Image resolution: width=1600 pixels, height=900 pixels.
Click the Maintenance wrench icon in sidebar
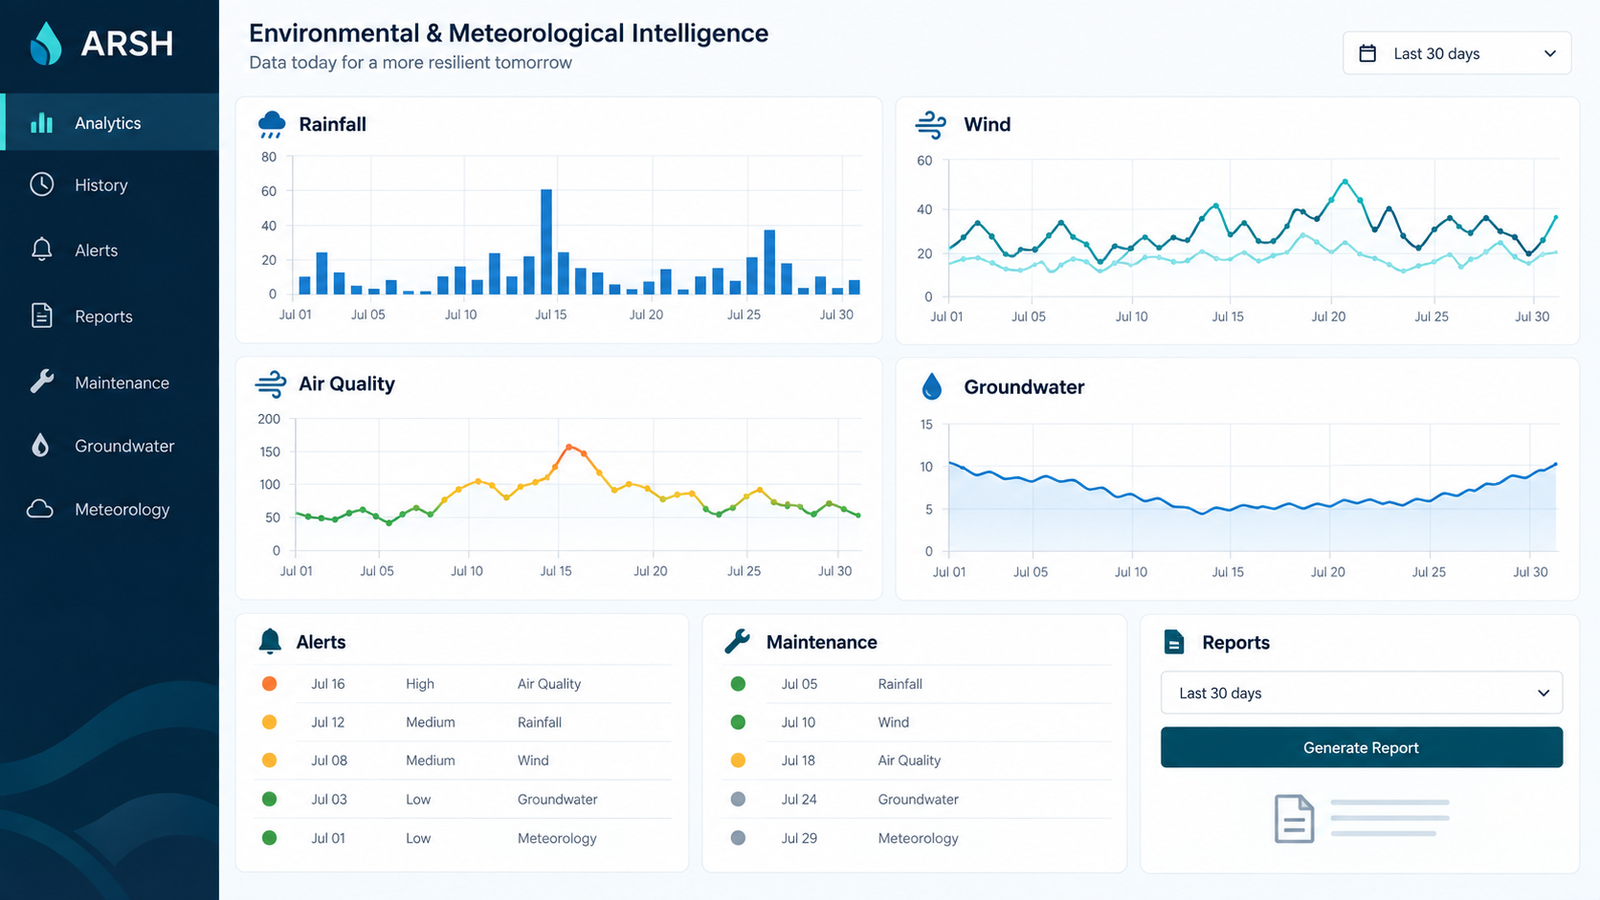click(41, 381)
